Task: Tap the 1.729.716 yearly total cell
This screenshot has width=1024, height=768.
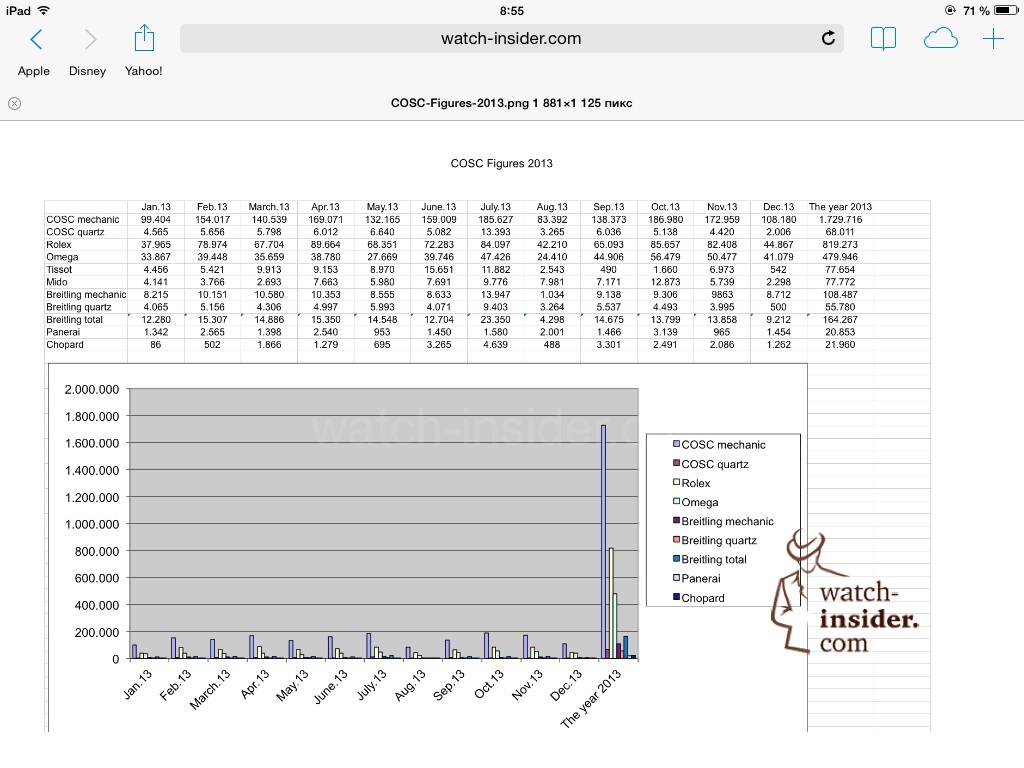Action: click(x=840, y=219)
